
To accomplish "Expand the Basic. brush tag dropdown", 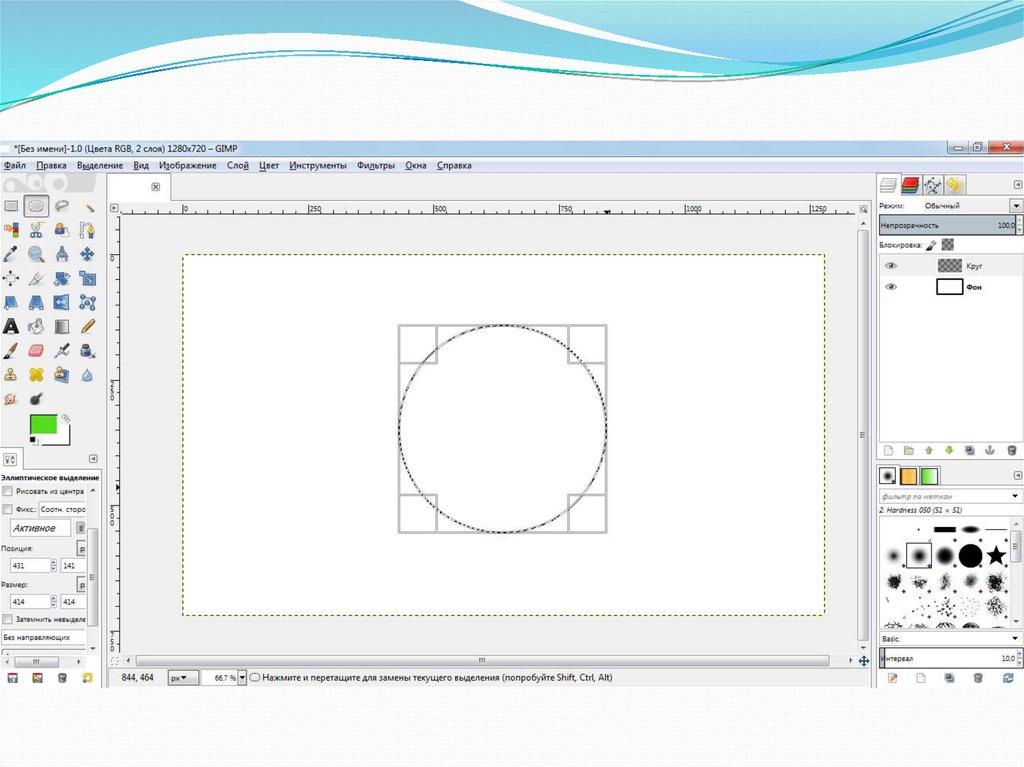I will (x=1016, y=638).
